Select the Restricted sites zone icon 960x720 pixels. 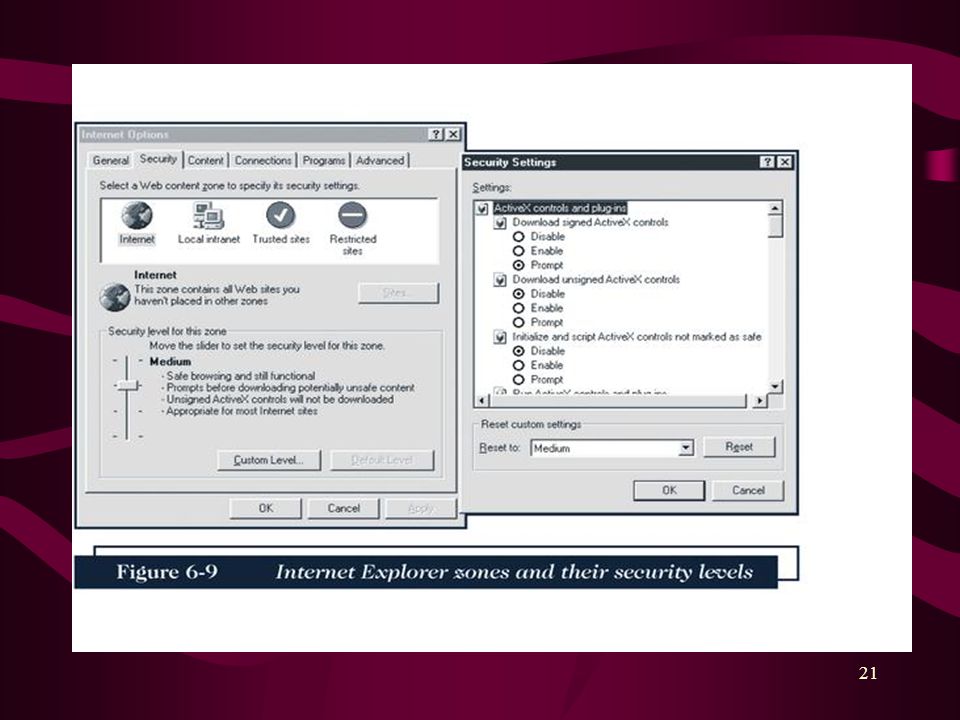(x=353, y=216)
